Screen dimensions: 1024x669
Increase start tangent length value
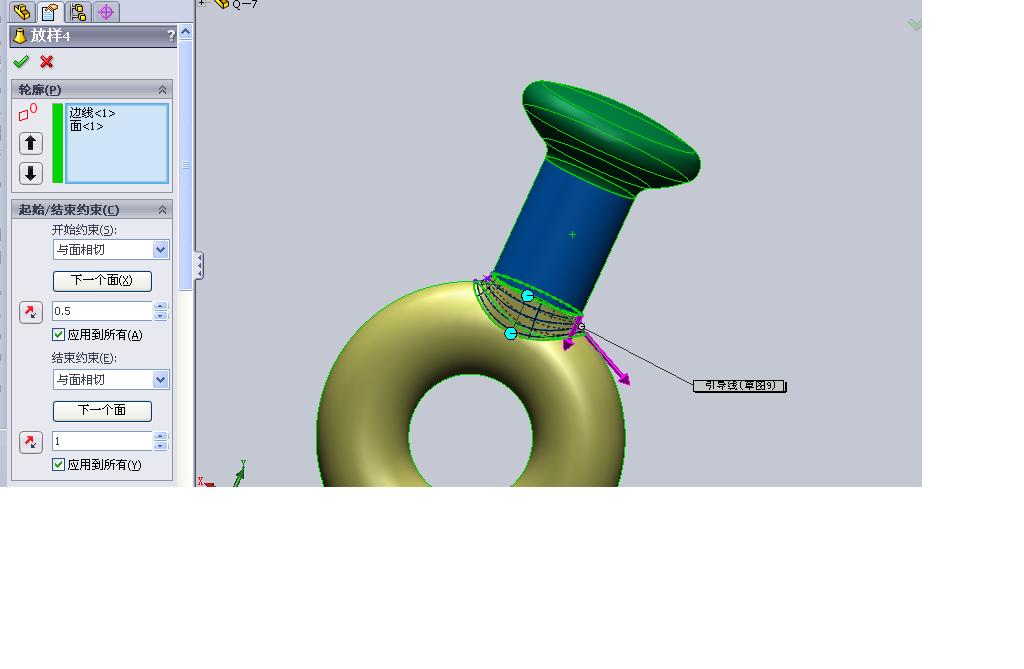point(161,306)
